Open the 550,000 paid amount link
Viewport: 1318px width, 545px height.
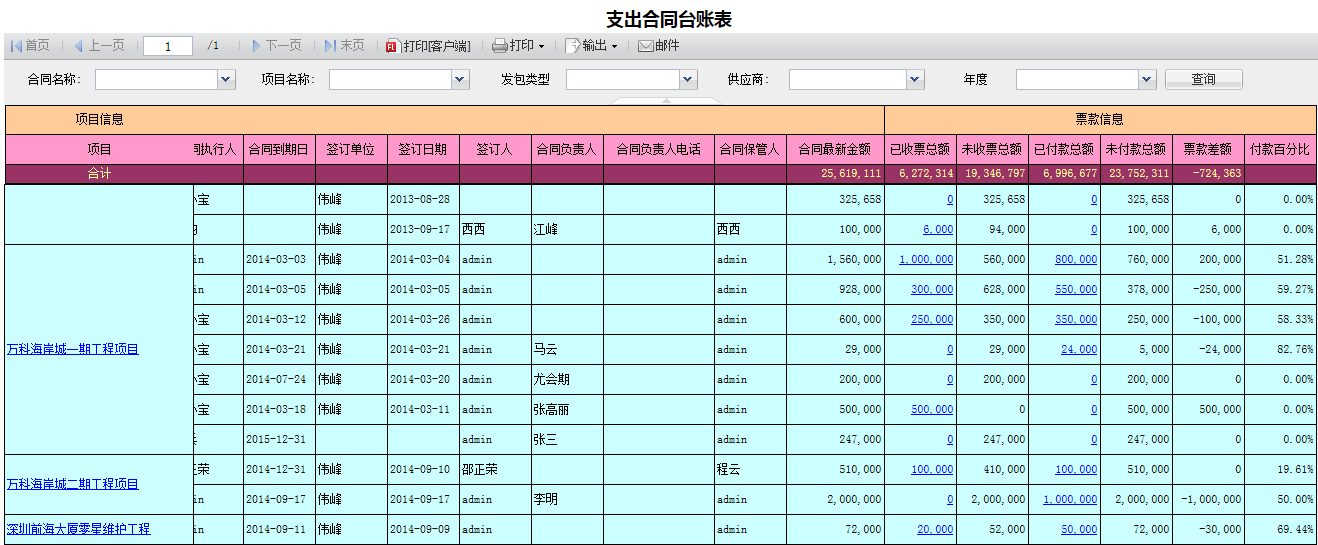tap(1076, 290)
